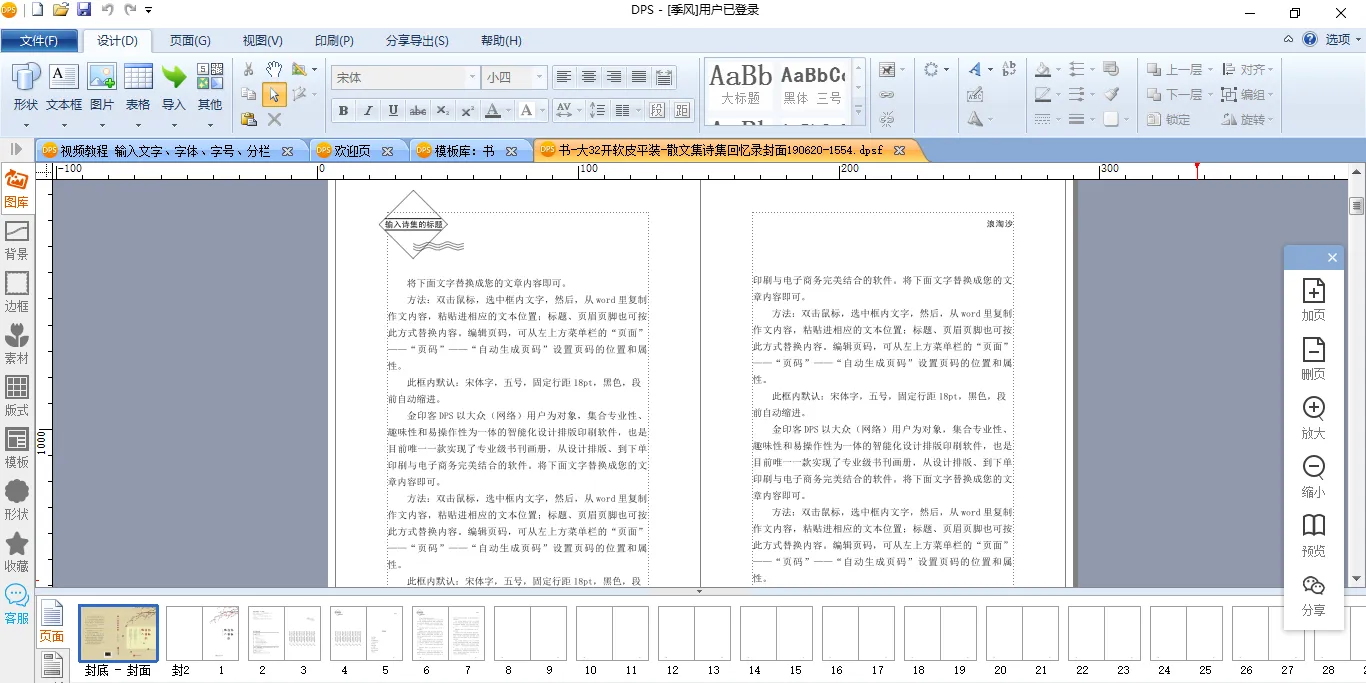Close the floating page tools panel
The image size is (1366, 683).
tap(1332, 258)
